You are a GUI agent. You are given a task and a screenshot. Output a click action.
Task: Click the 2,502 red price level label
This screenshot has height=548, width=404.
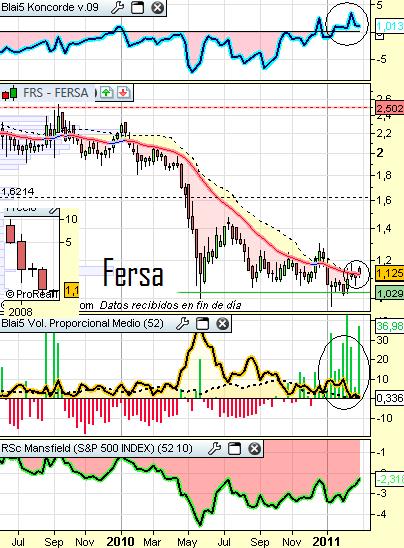390,108
